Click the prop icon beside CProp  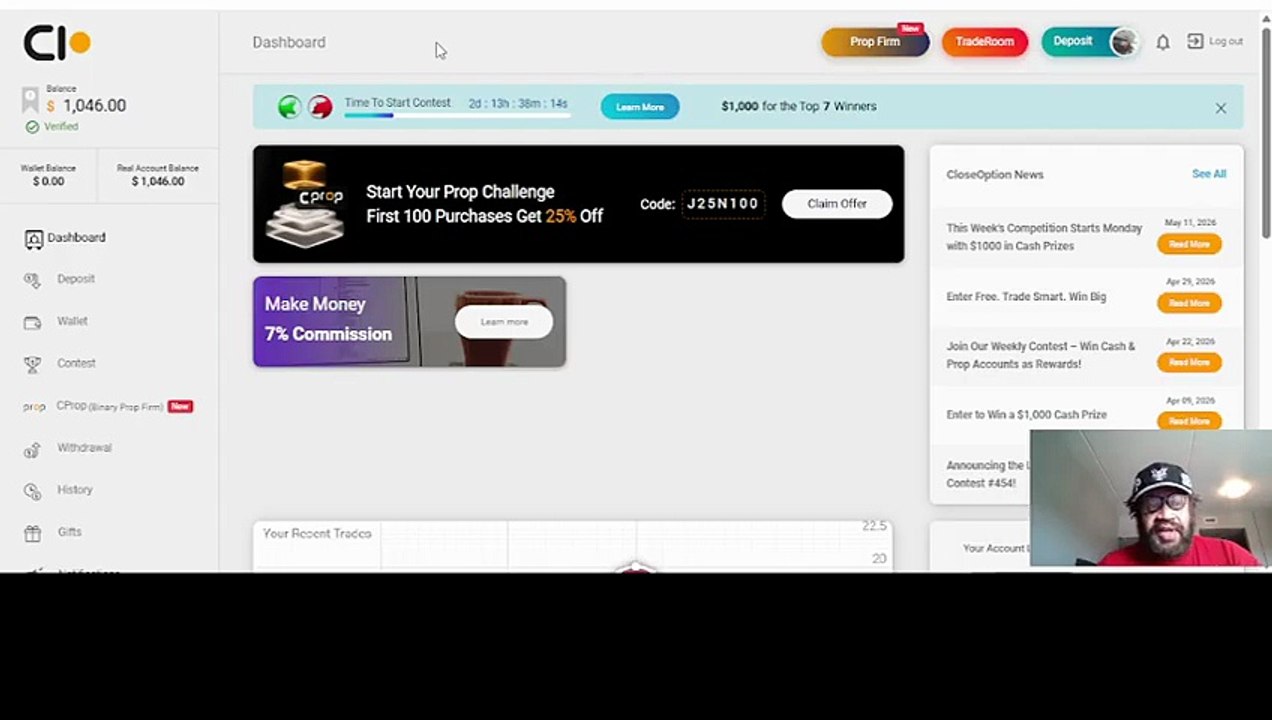34,407
